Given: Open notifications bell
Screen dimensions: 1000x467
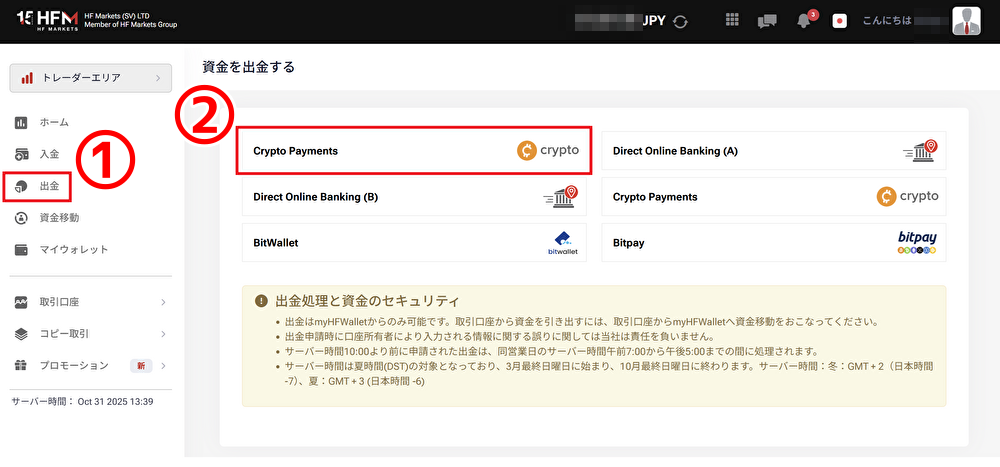Looking at the screenshot, I should click(x=804, y=21).
